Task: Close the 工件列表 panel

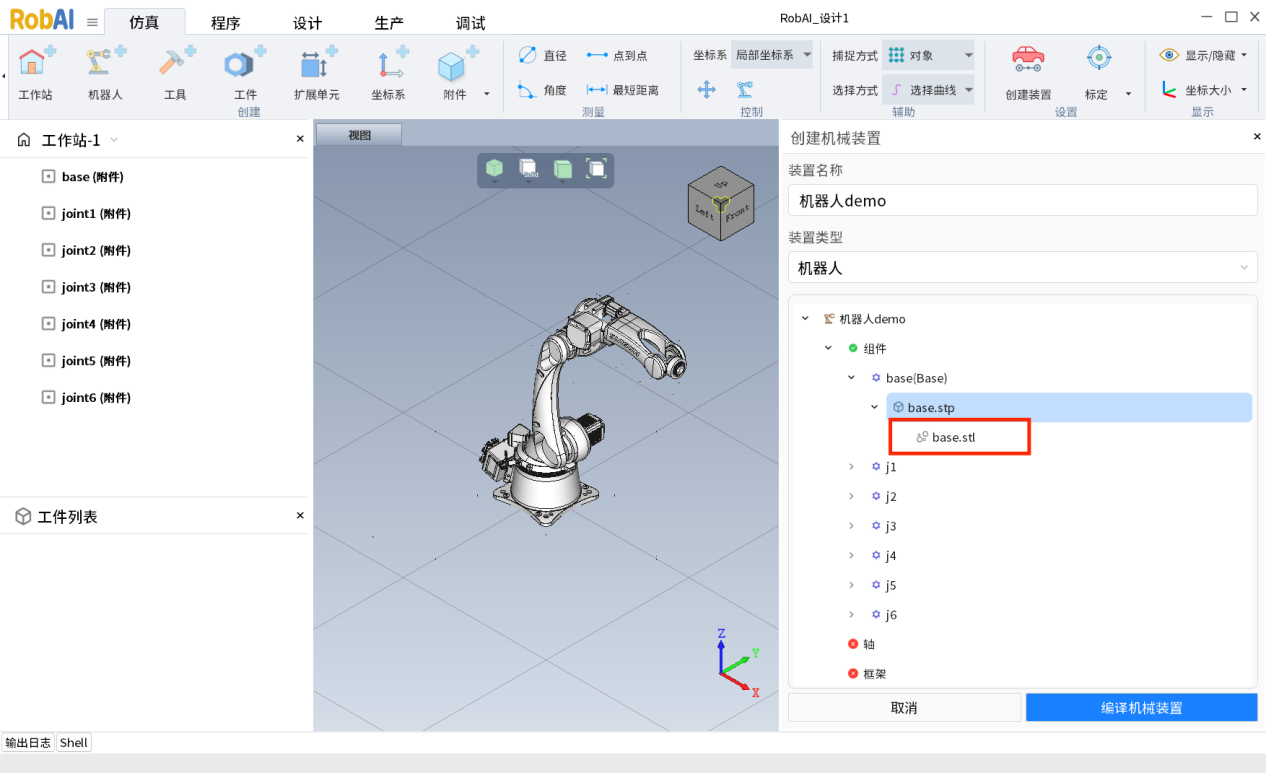Action: coord(300,515)
